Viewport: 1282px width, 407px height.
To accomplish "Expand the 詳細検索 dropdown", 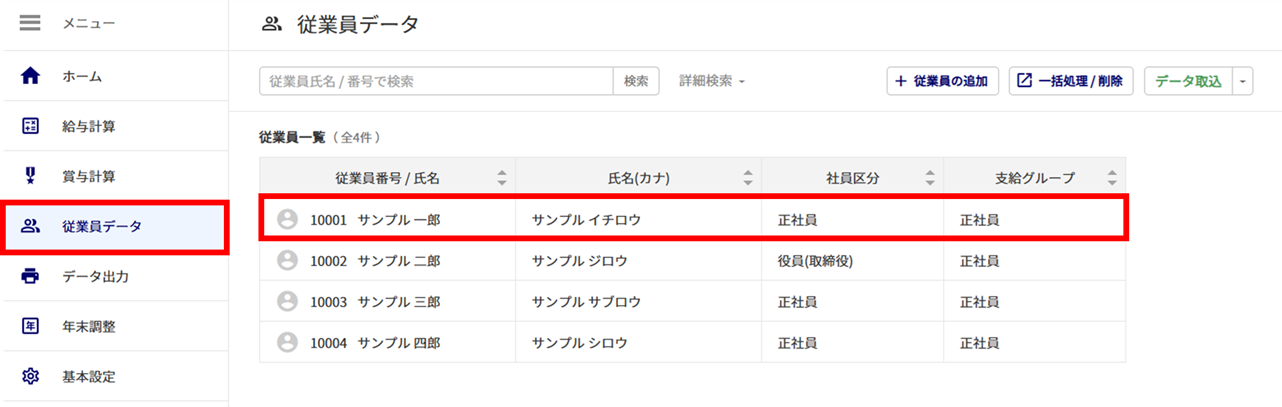I will coord(712,81).
